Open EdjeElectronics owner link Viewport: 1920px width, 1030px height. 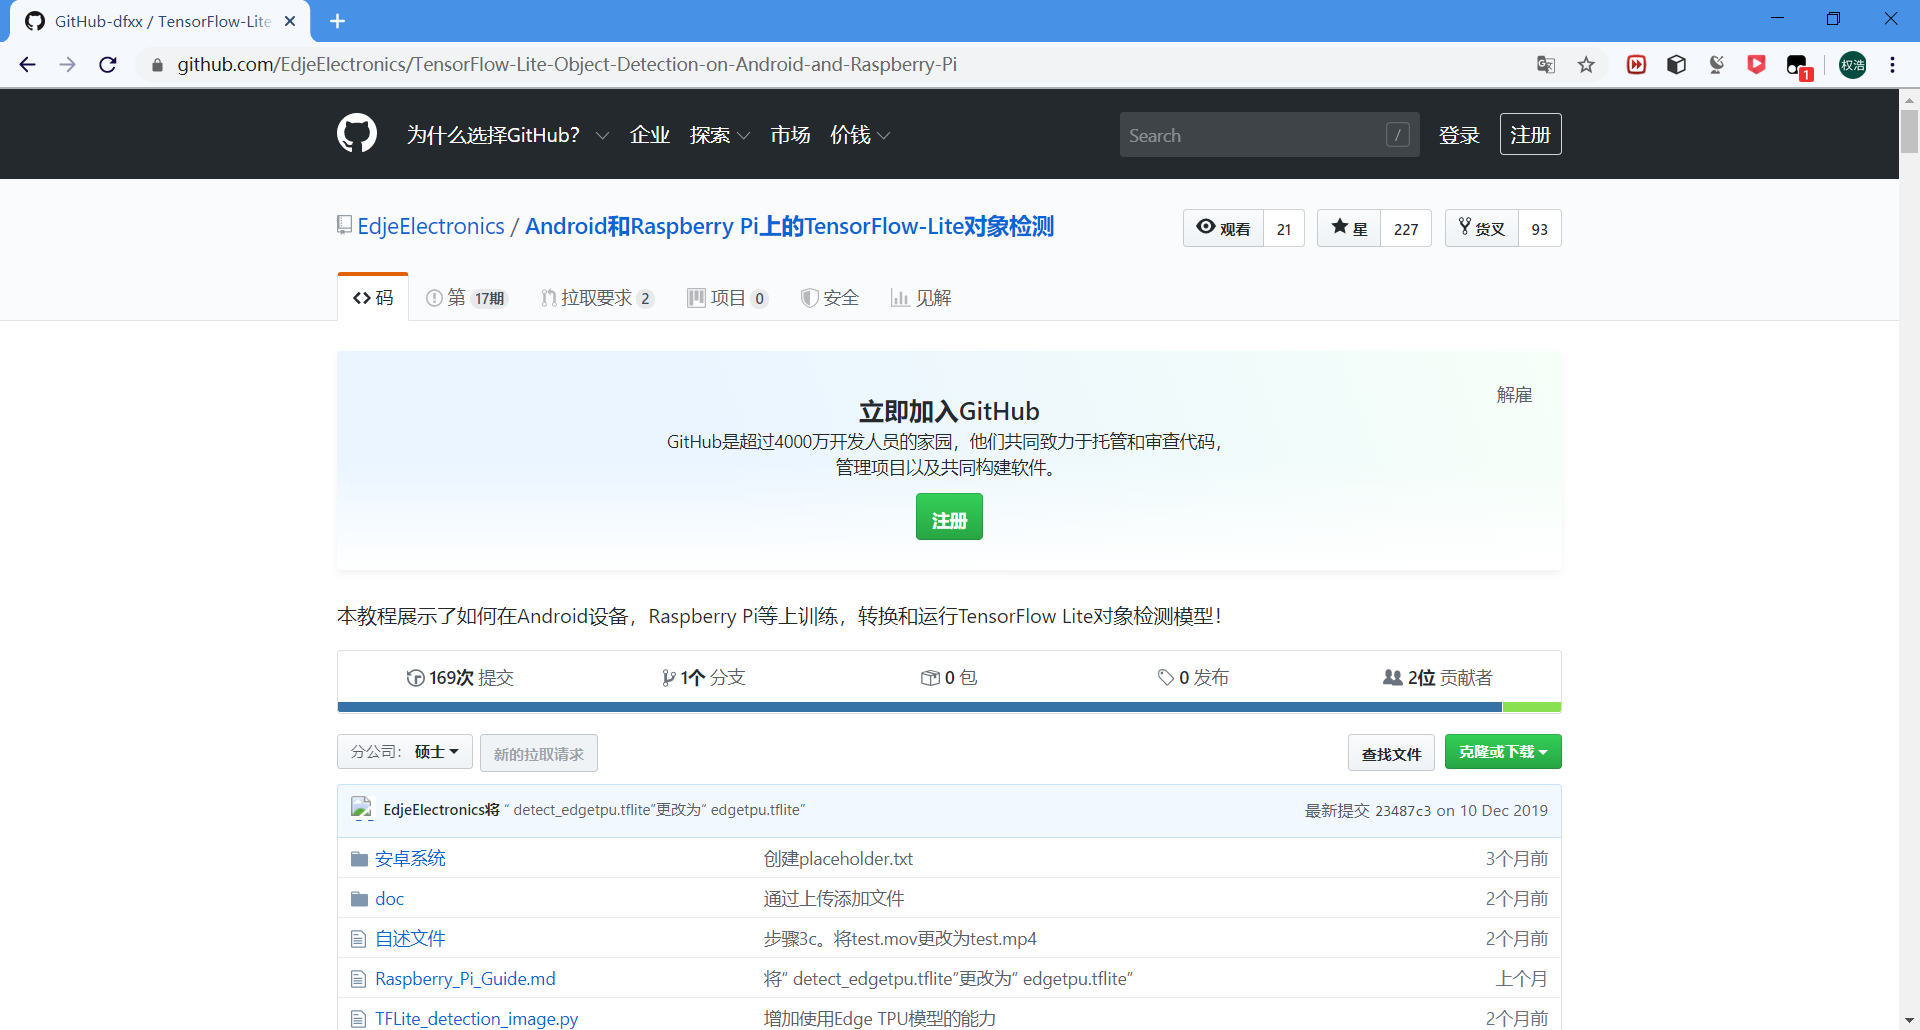431,226
